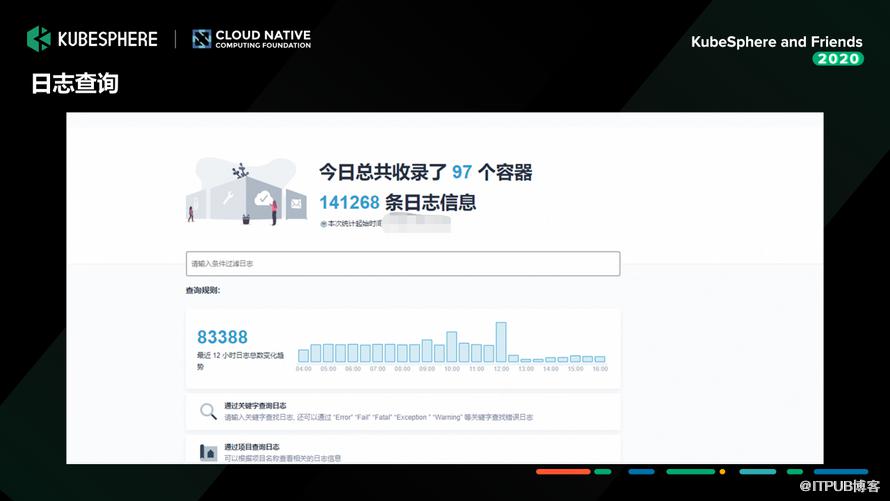Click the '14:00' chart axis label

(x=551, y=369)
